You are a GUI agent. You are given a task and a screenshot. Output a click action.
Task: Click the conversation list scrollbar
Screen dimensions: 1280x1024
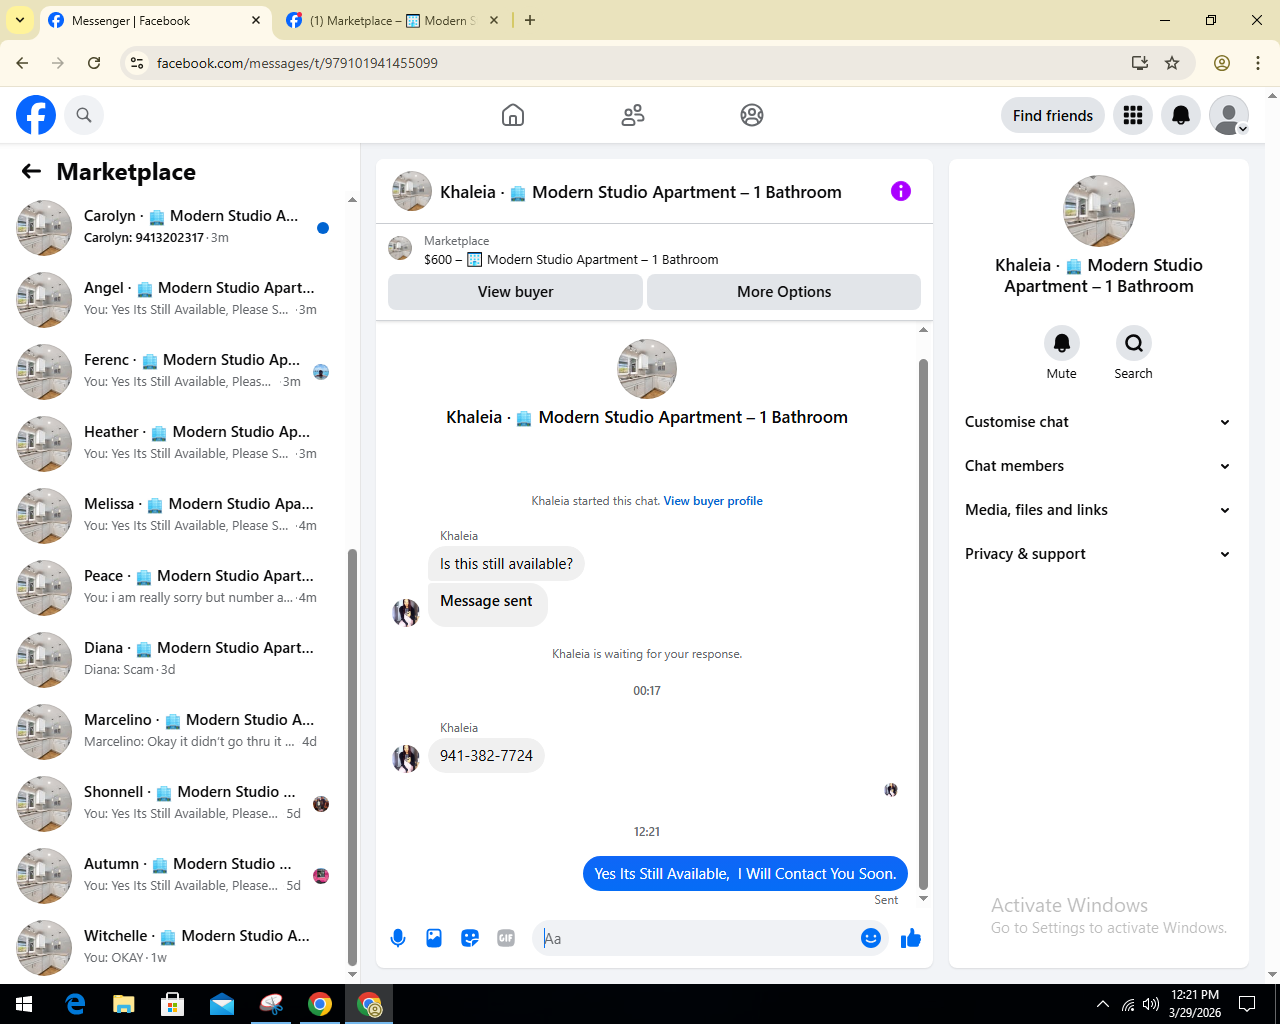click(352, 757)
